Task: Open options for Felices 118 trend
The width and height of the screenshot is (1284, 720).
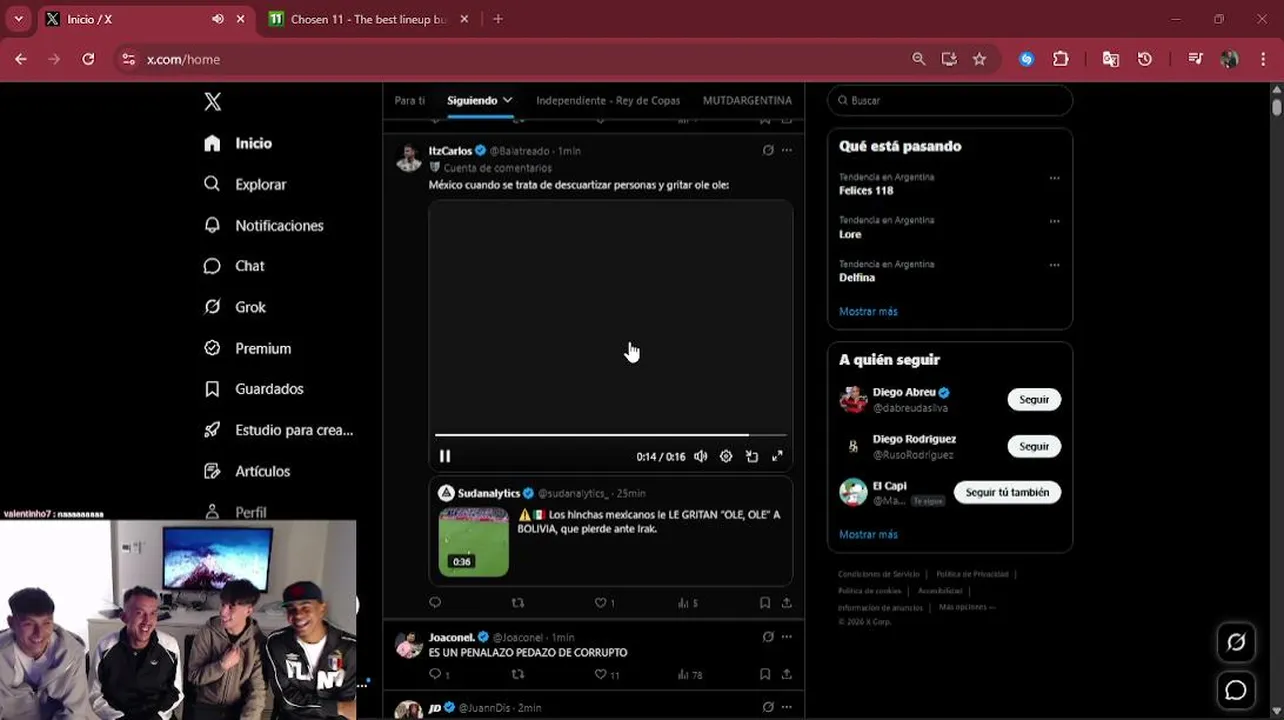Action: [x=1054, y=178]
